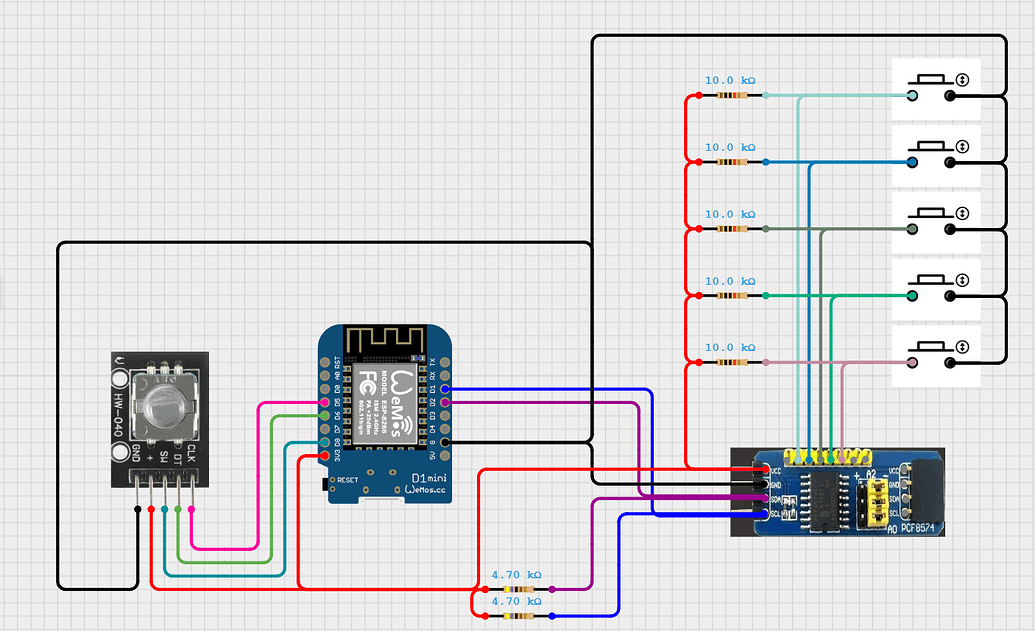The image size is (1035, 631).
Task: Click the SDA pin on the PCF8574 board
Action: pyautogui.click(x=765, y=497)
